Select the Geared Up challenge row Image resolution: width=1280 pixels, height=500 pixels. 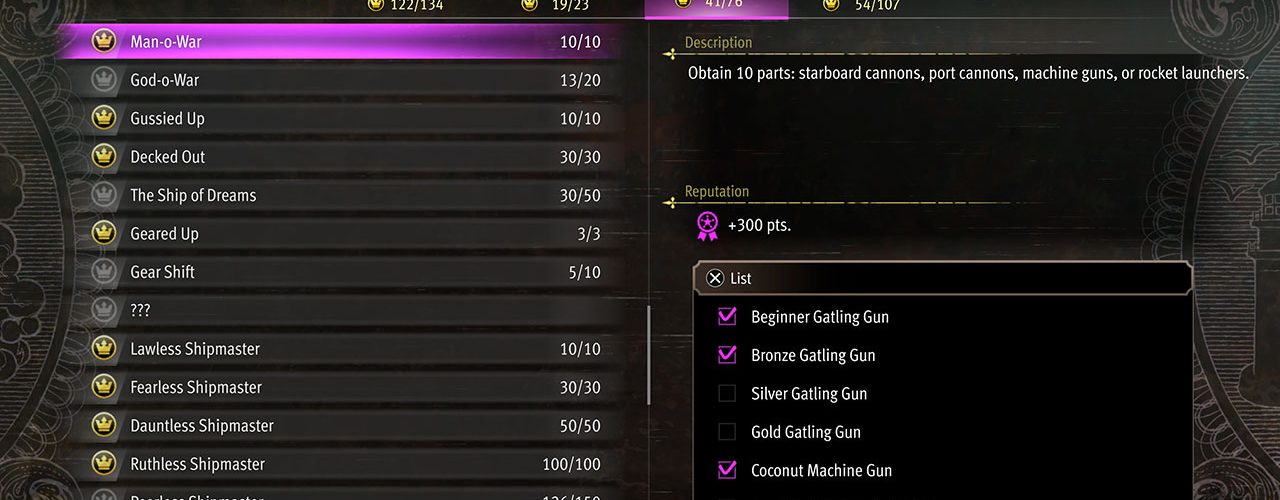[x=340, y=234]
